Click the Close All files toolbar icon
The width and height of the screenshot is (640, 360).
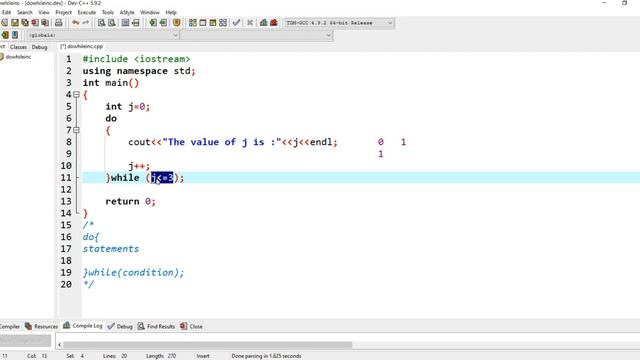tap(45, 23)
